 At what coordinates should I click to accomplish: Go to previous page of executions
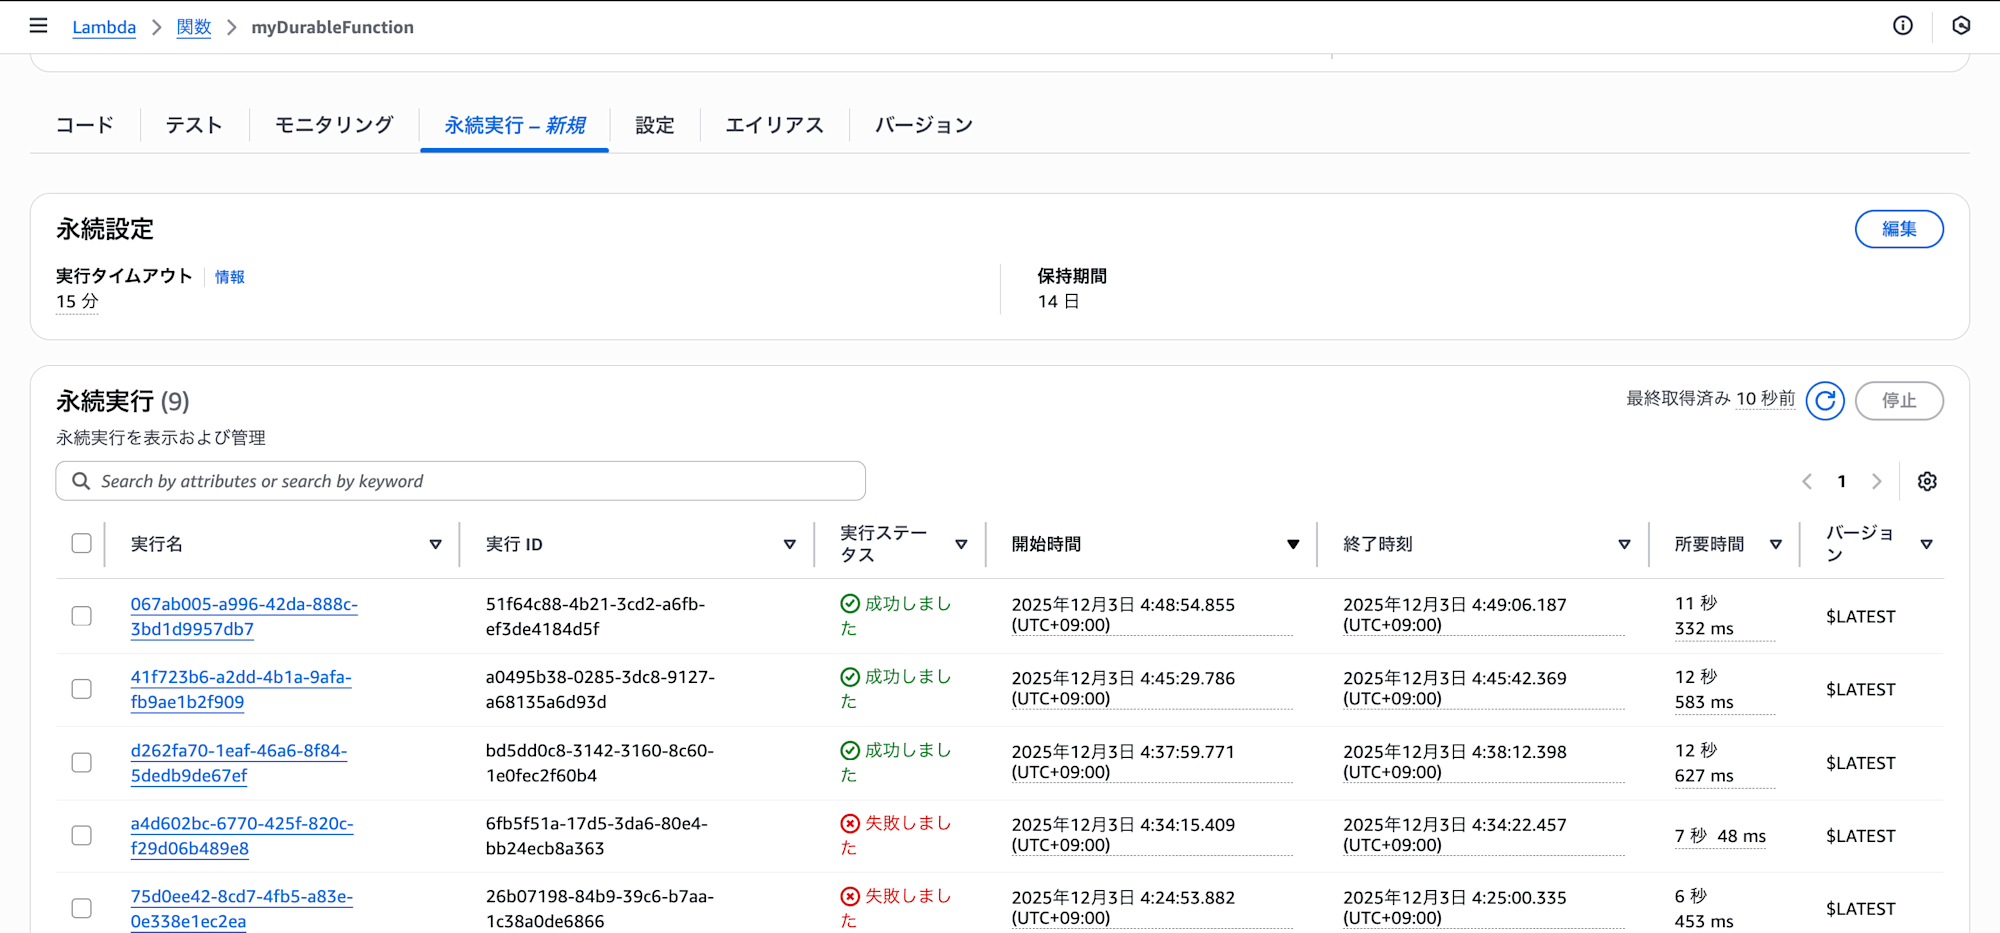pos(1807,482)
